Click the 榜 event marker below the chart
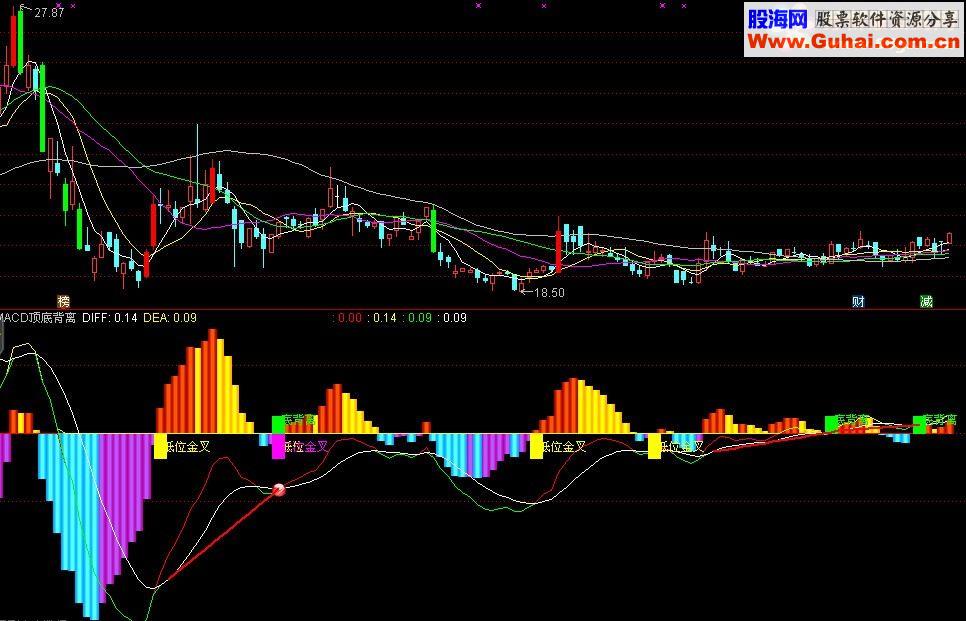Screen dimensions: 966x621 click(63, 301)
